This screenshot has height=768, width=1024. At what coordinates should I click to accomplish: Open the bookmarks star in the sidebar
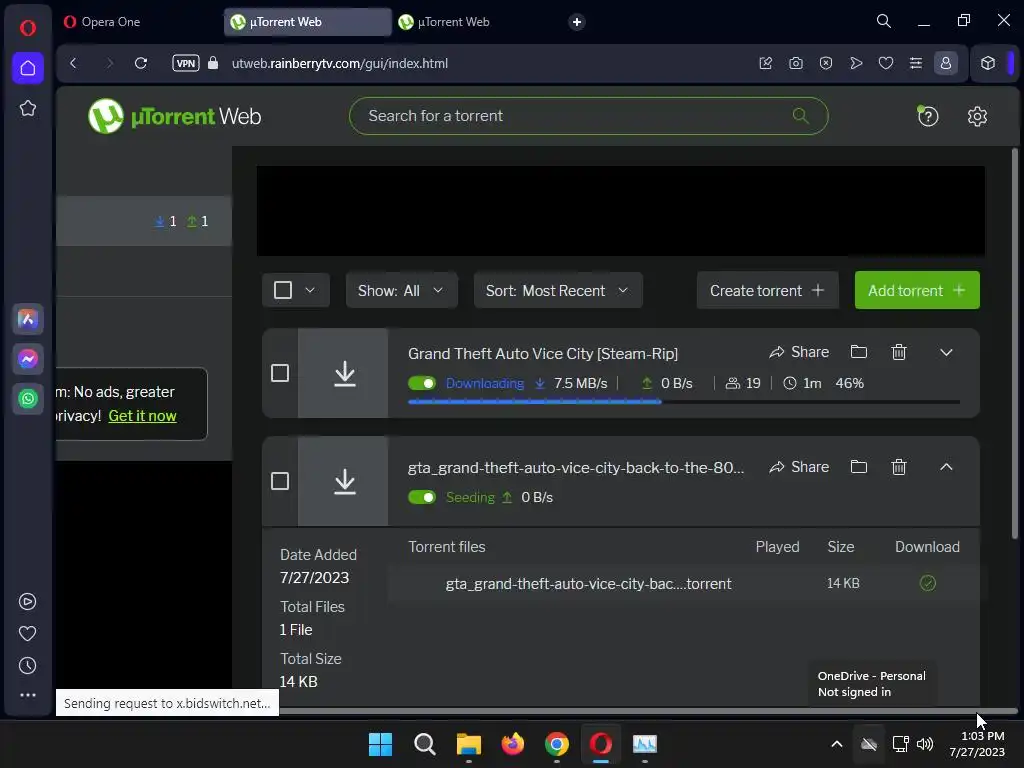[x=27, y=108]
